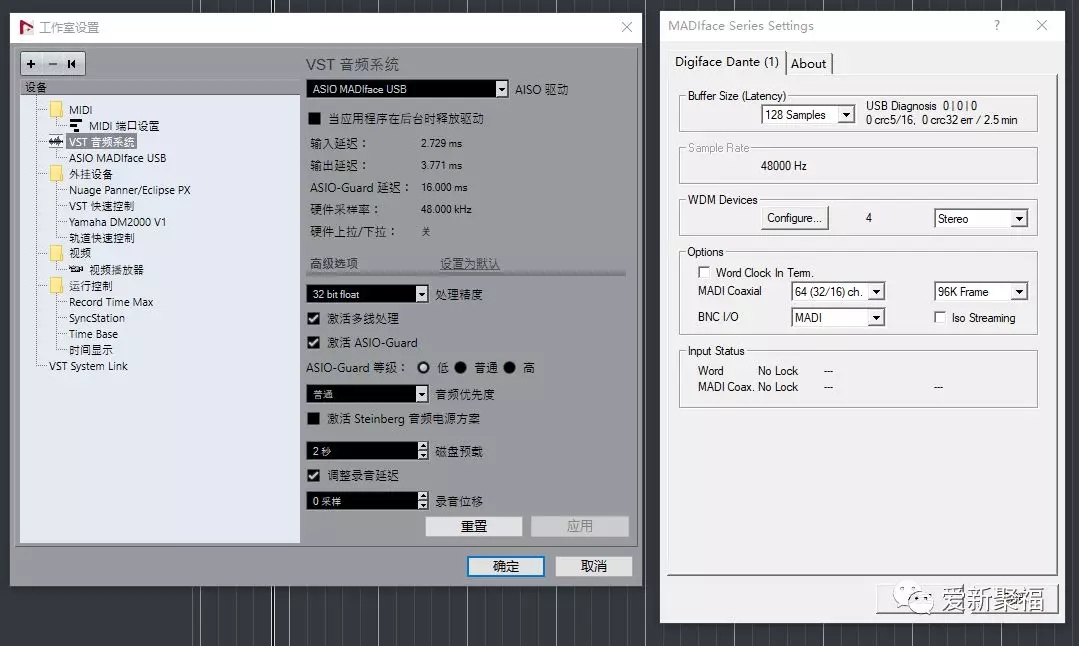Toggle the 激活 ASIO-Guard checkbox
Screen dimensions: 1079x646
[314, 342]
